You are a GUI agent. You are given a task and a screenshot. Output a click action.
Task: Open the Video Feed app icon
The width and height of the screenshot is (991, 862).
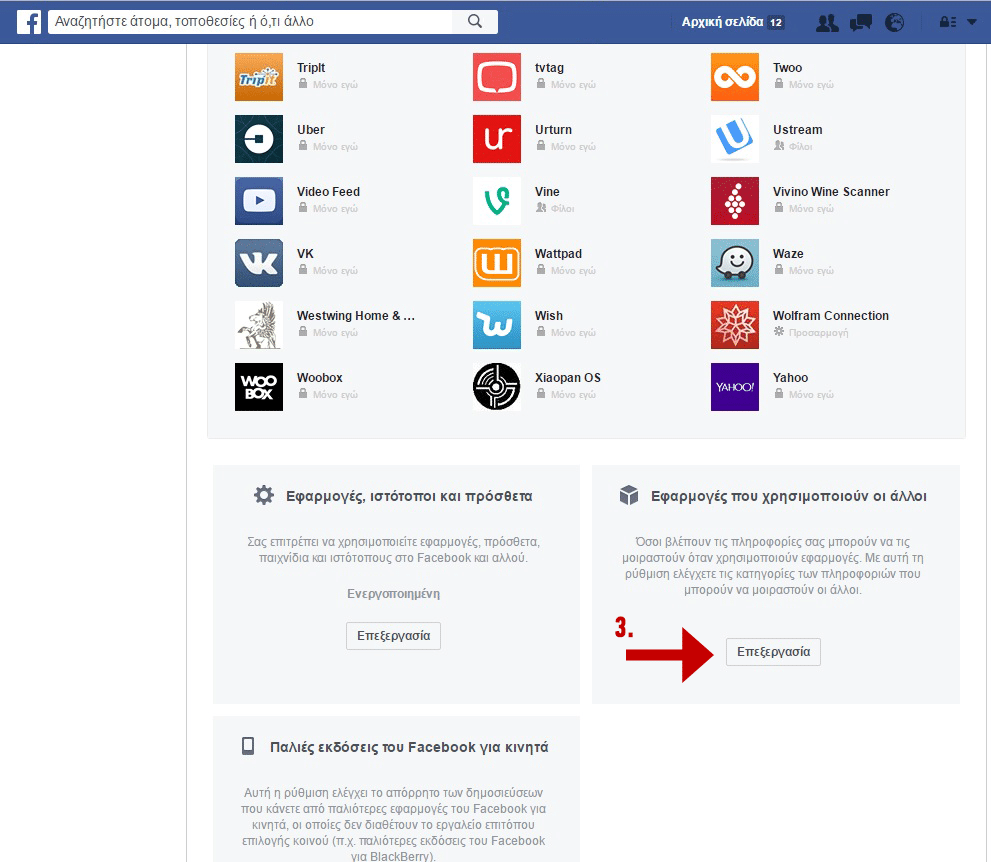259,201
